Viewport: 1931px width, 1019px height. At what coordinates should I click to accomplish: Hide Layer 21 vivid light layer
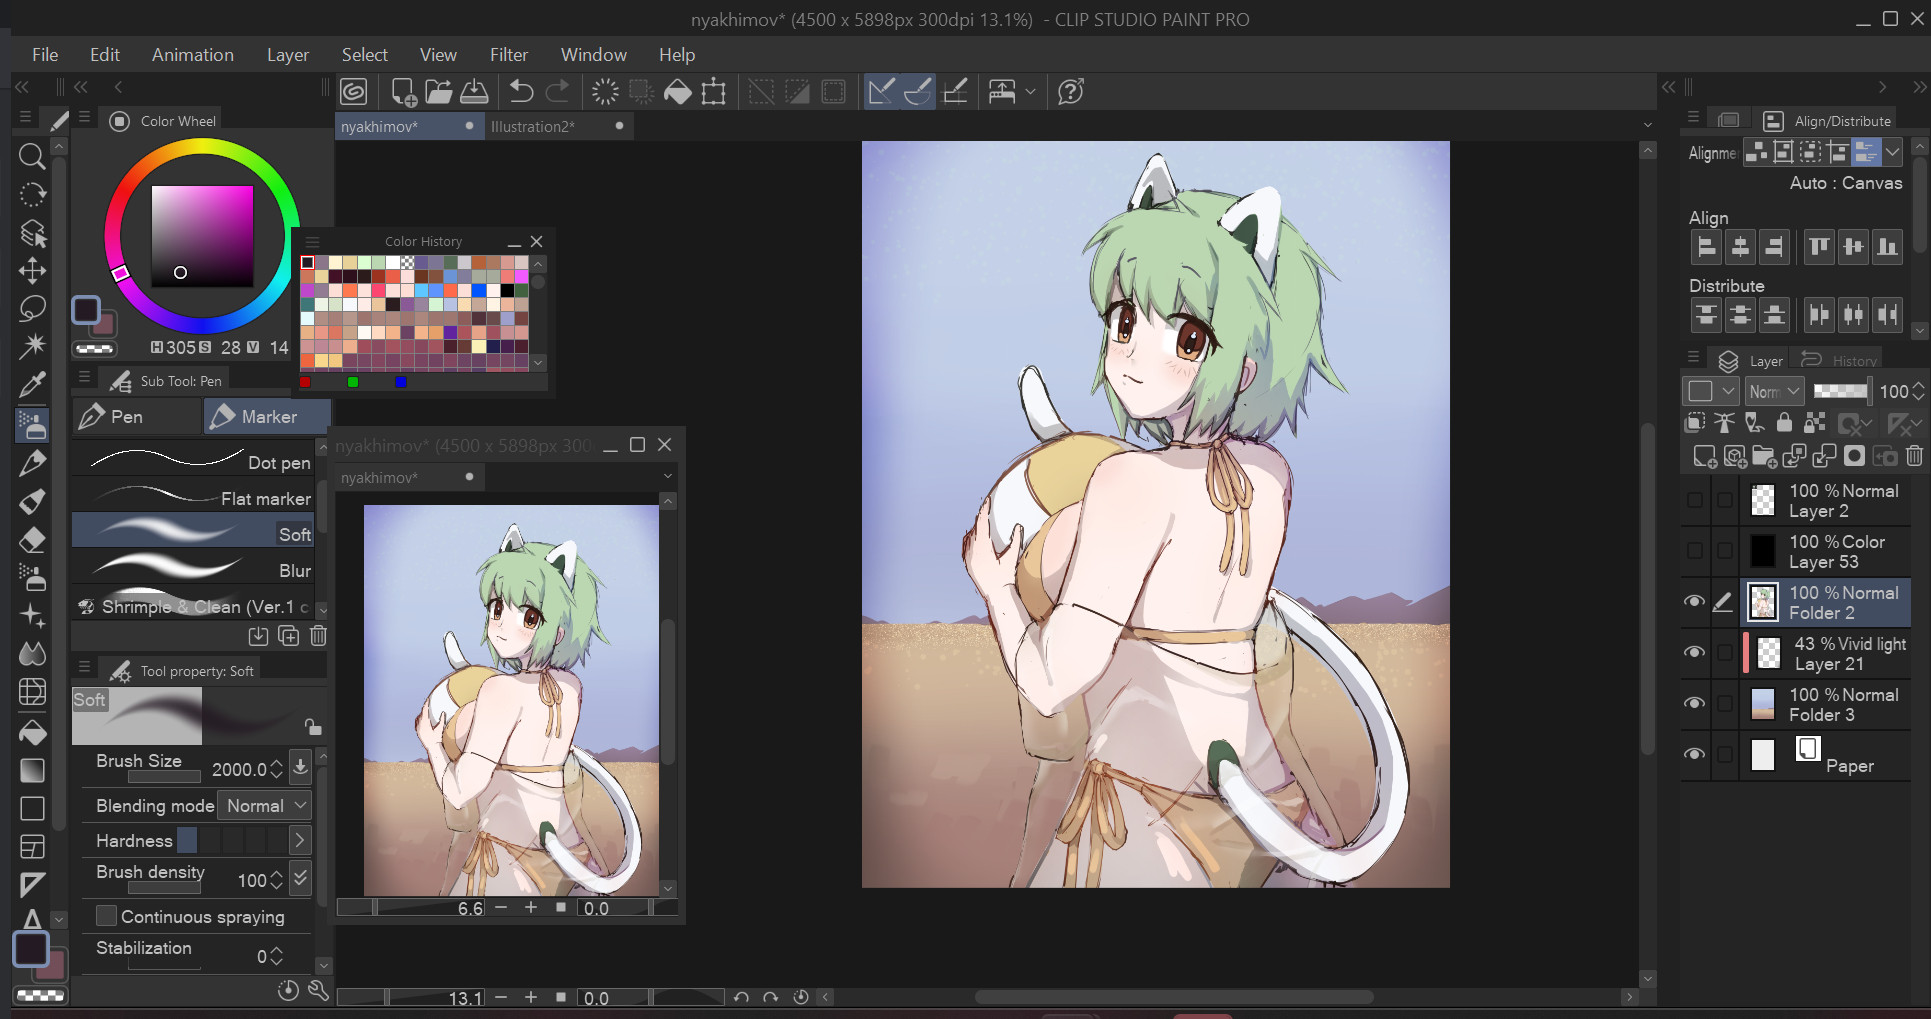[1694, 652]
